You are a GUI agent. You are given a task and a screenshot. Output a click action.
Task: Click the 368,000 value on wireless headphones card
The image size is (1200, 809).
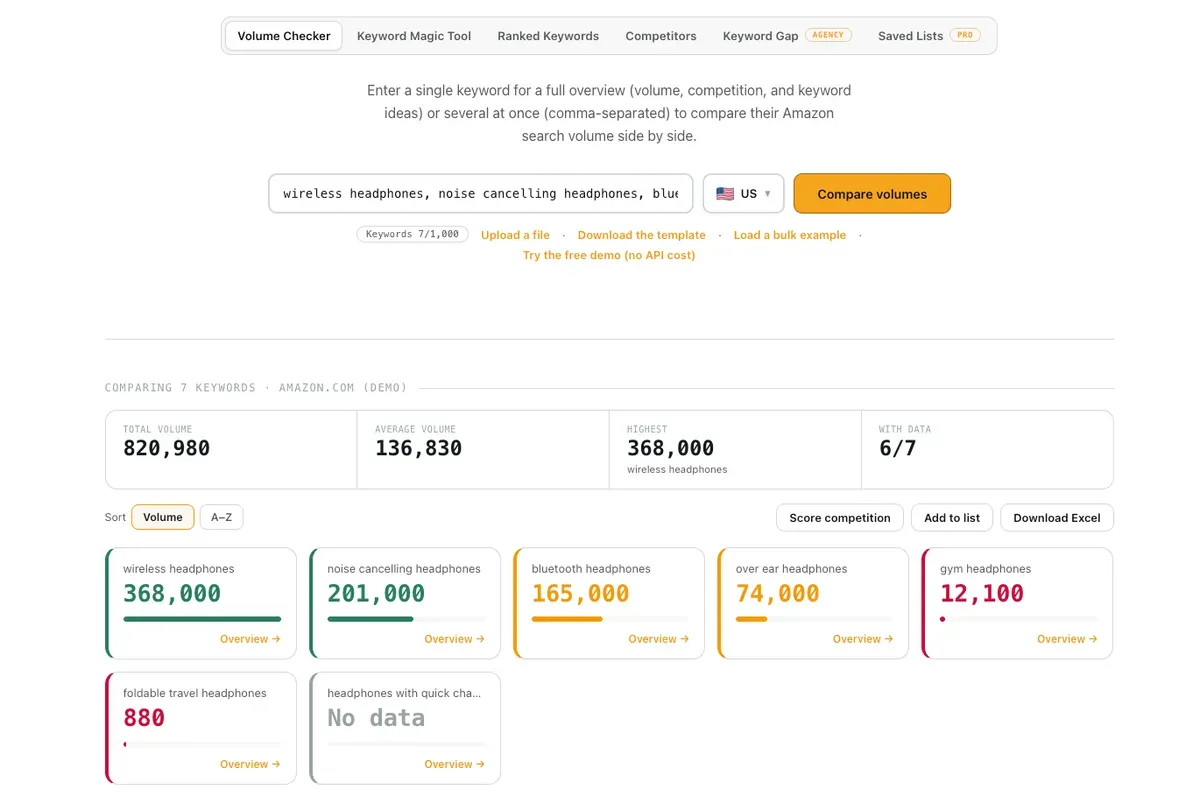pos(172,593)
